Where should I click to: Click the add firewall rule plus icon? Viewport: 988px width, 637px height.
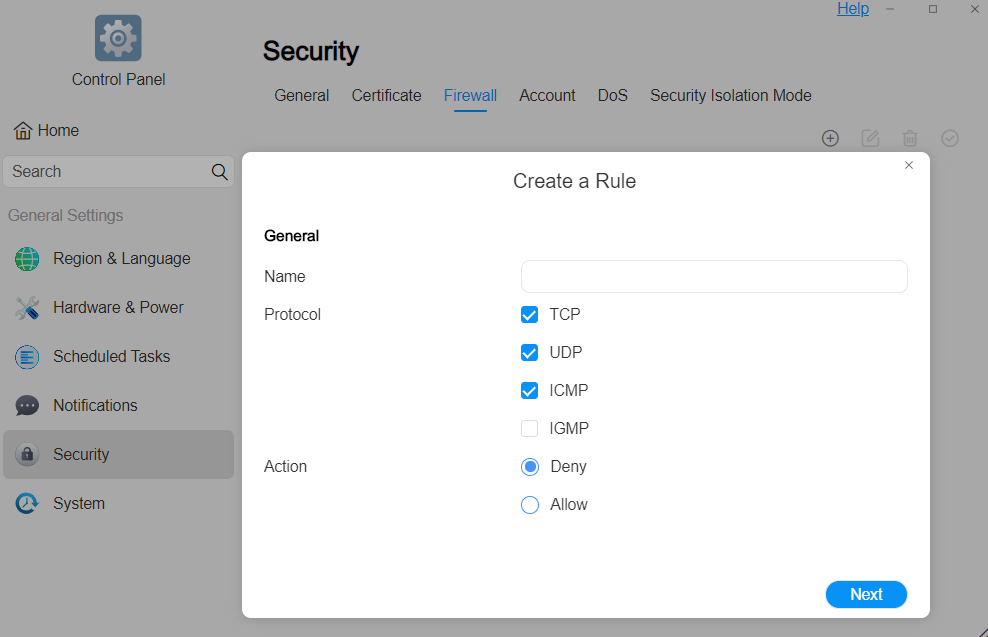point(830,138)
